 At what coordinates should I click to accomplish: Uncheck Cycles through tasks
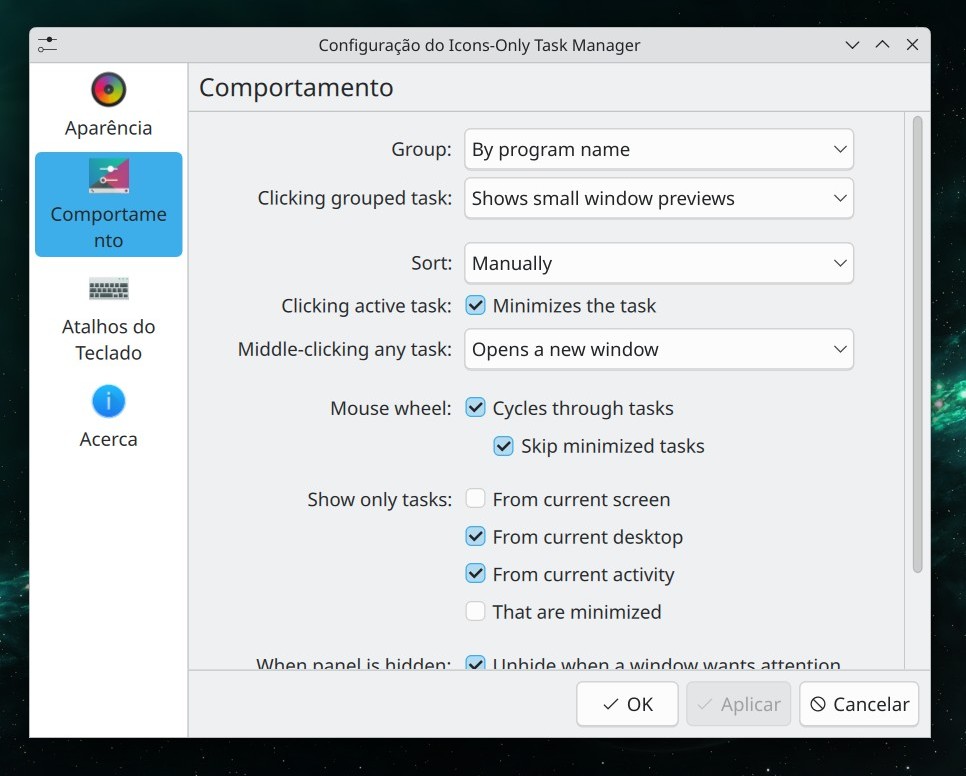point(476,408)
